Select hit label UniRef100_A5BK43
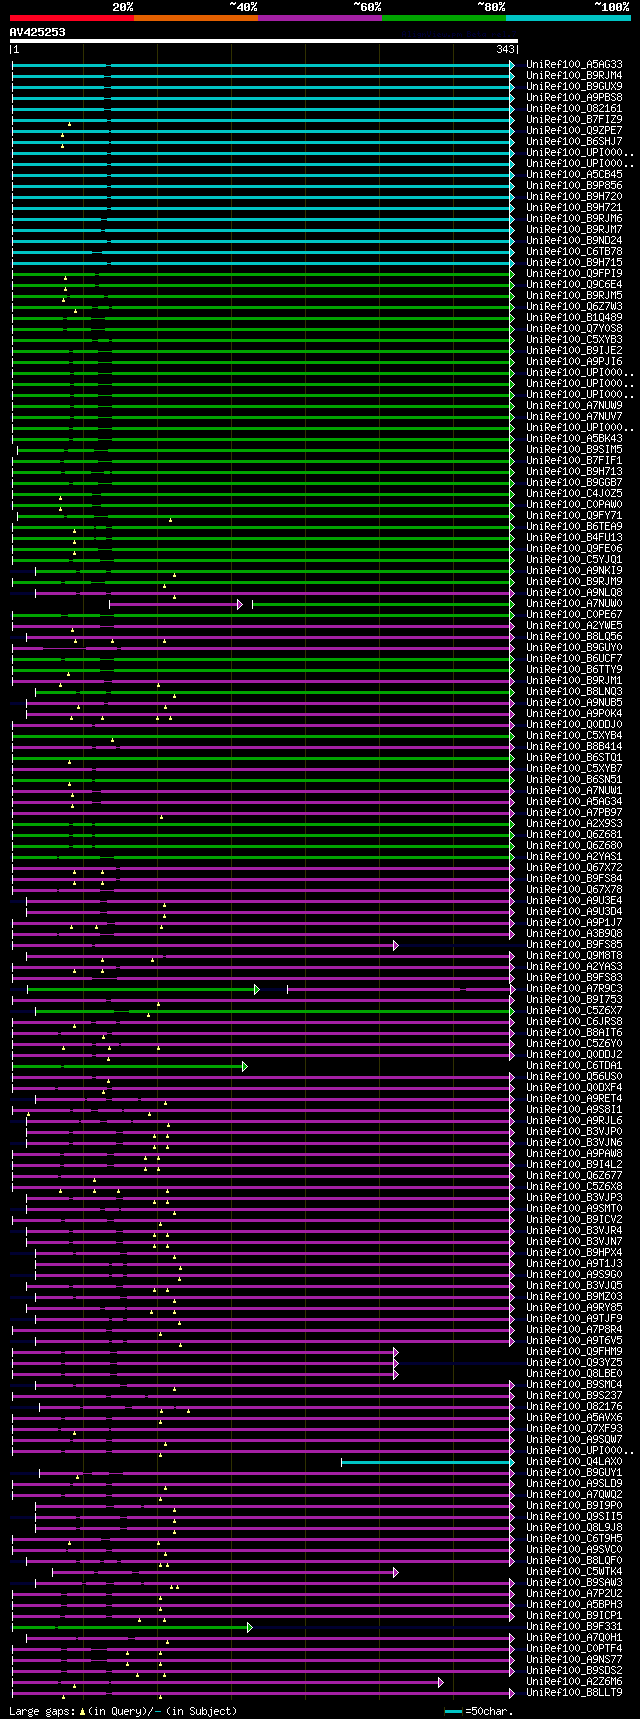This screenshot has height=1719, width=640. coord(574,439)
